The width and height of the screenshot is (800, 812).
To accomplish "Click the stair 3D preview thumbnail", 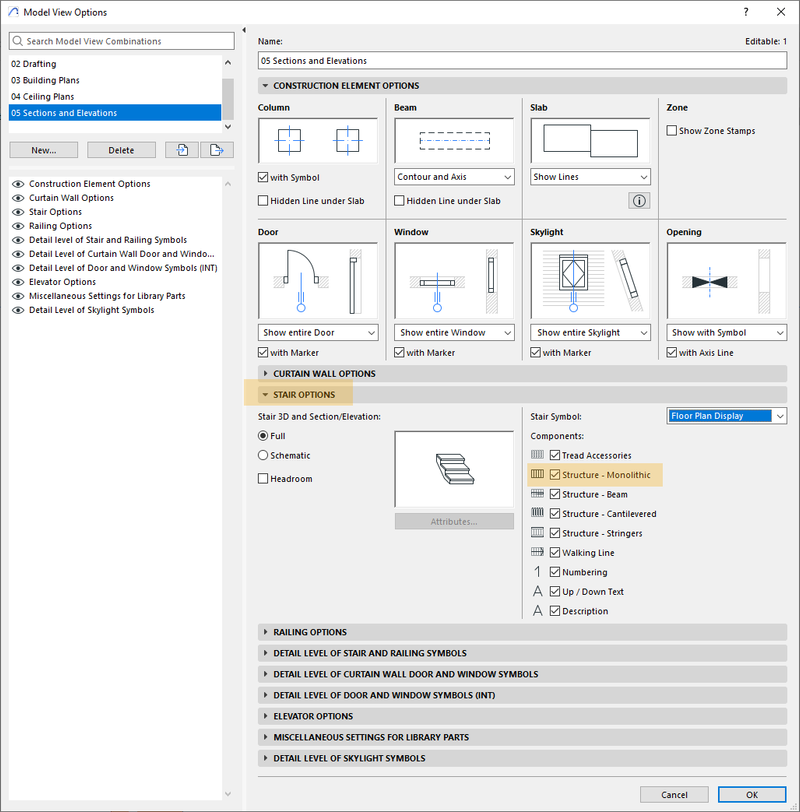I will coord(454,469).
